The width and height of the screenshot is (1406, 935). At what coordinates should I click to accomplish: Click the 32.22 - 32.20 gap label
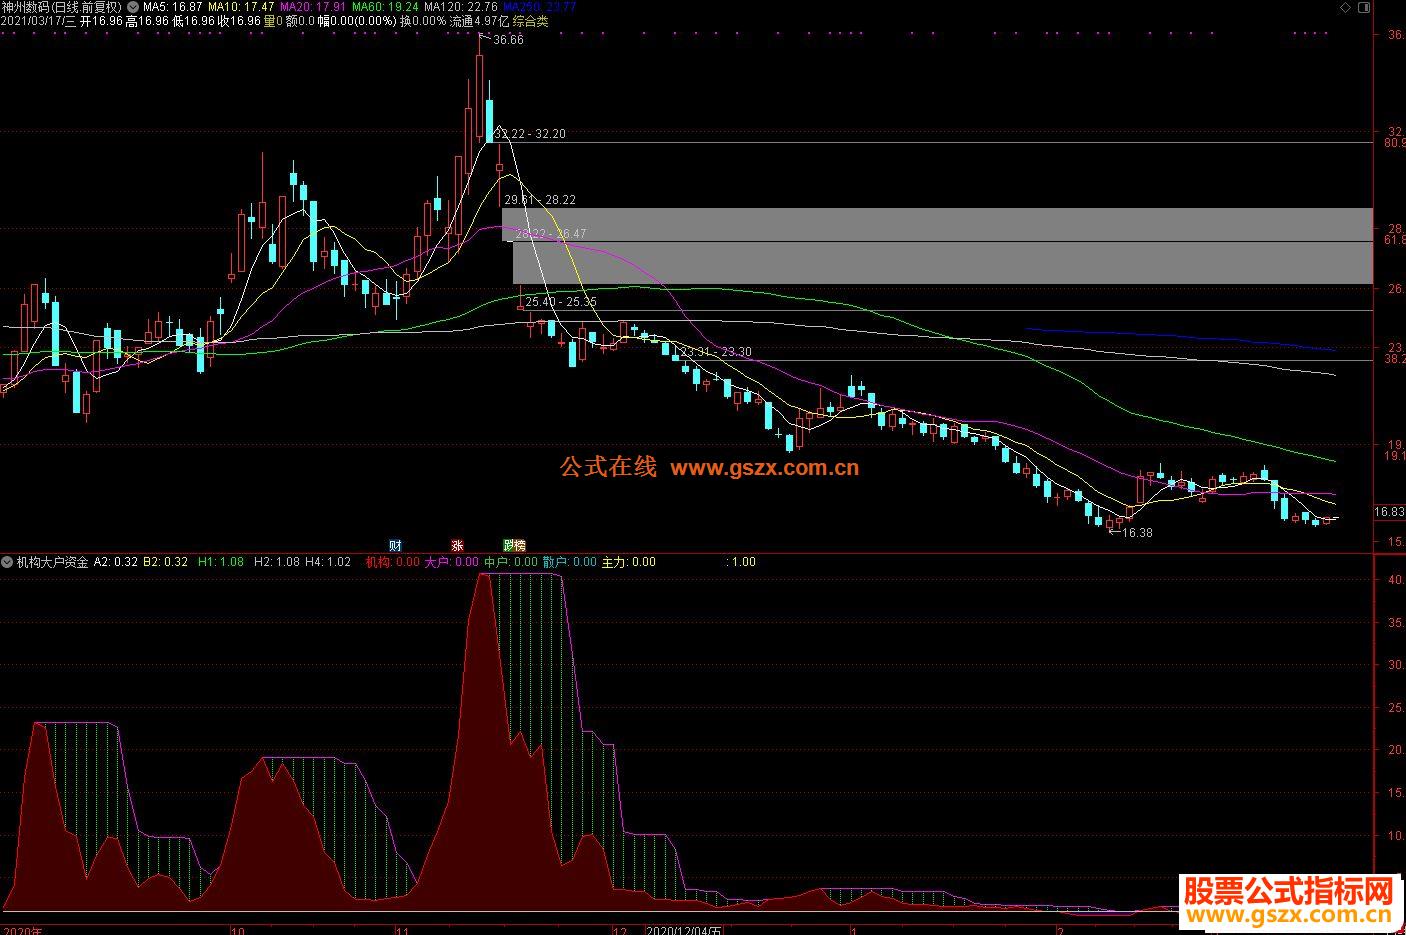530,134
